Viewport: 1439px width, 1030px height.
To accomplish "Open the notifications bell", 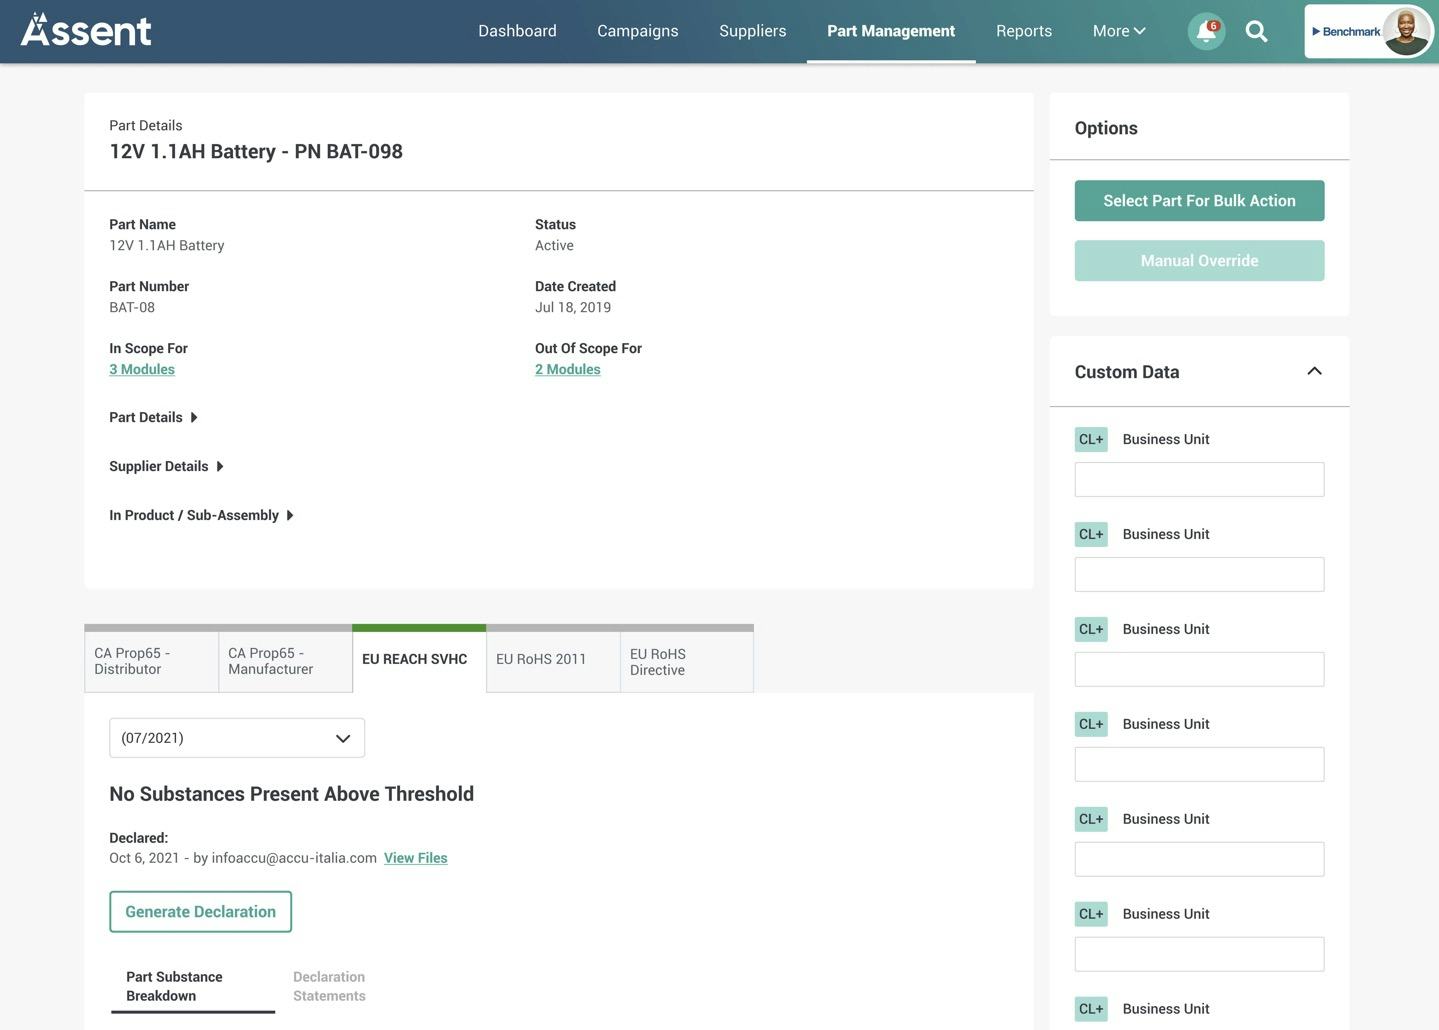I will (x=1204, y=31).
